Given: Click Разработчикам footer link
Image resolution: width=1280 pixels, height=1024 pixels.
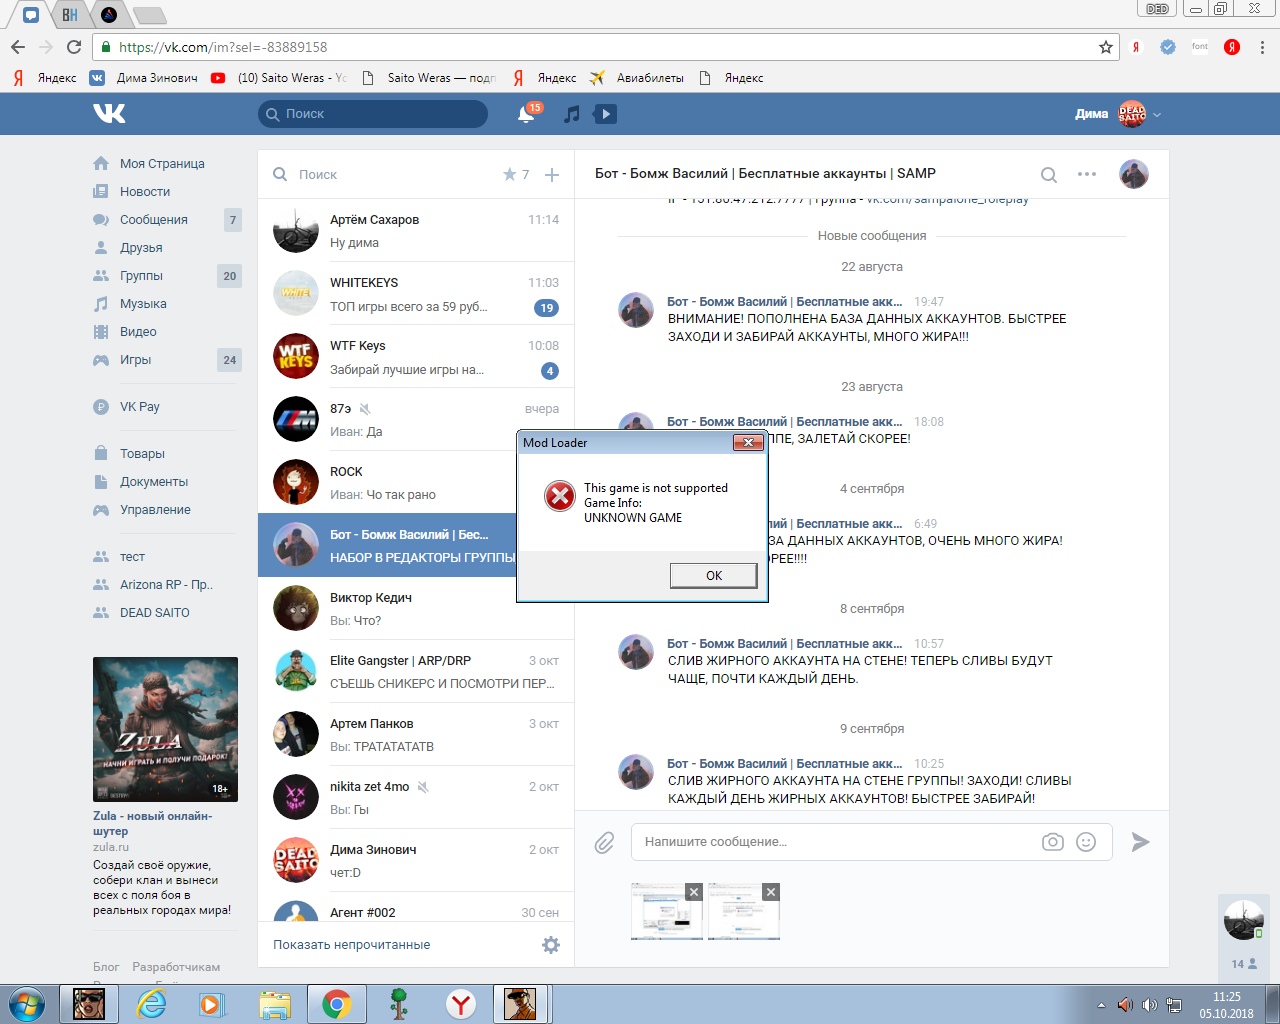Looking at the screenshot, I should (x=176, y=967).
